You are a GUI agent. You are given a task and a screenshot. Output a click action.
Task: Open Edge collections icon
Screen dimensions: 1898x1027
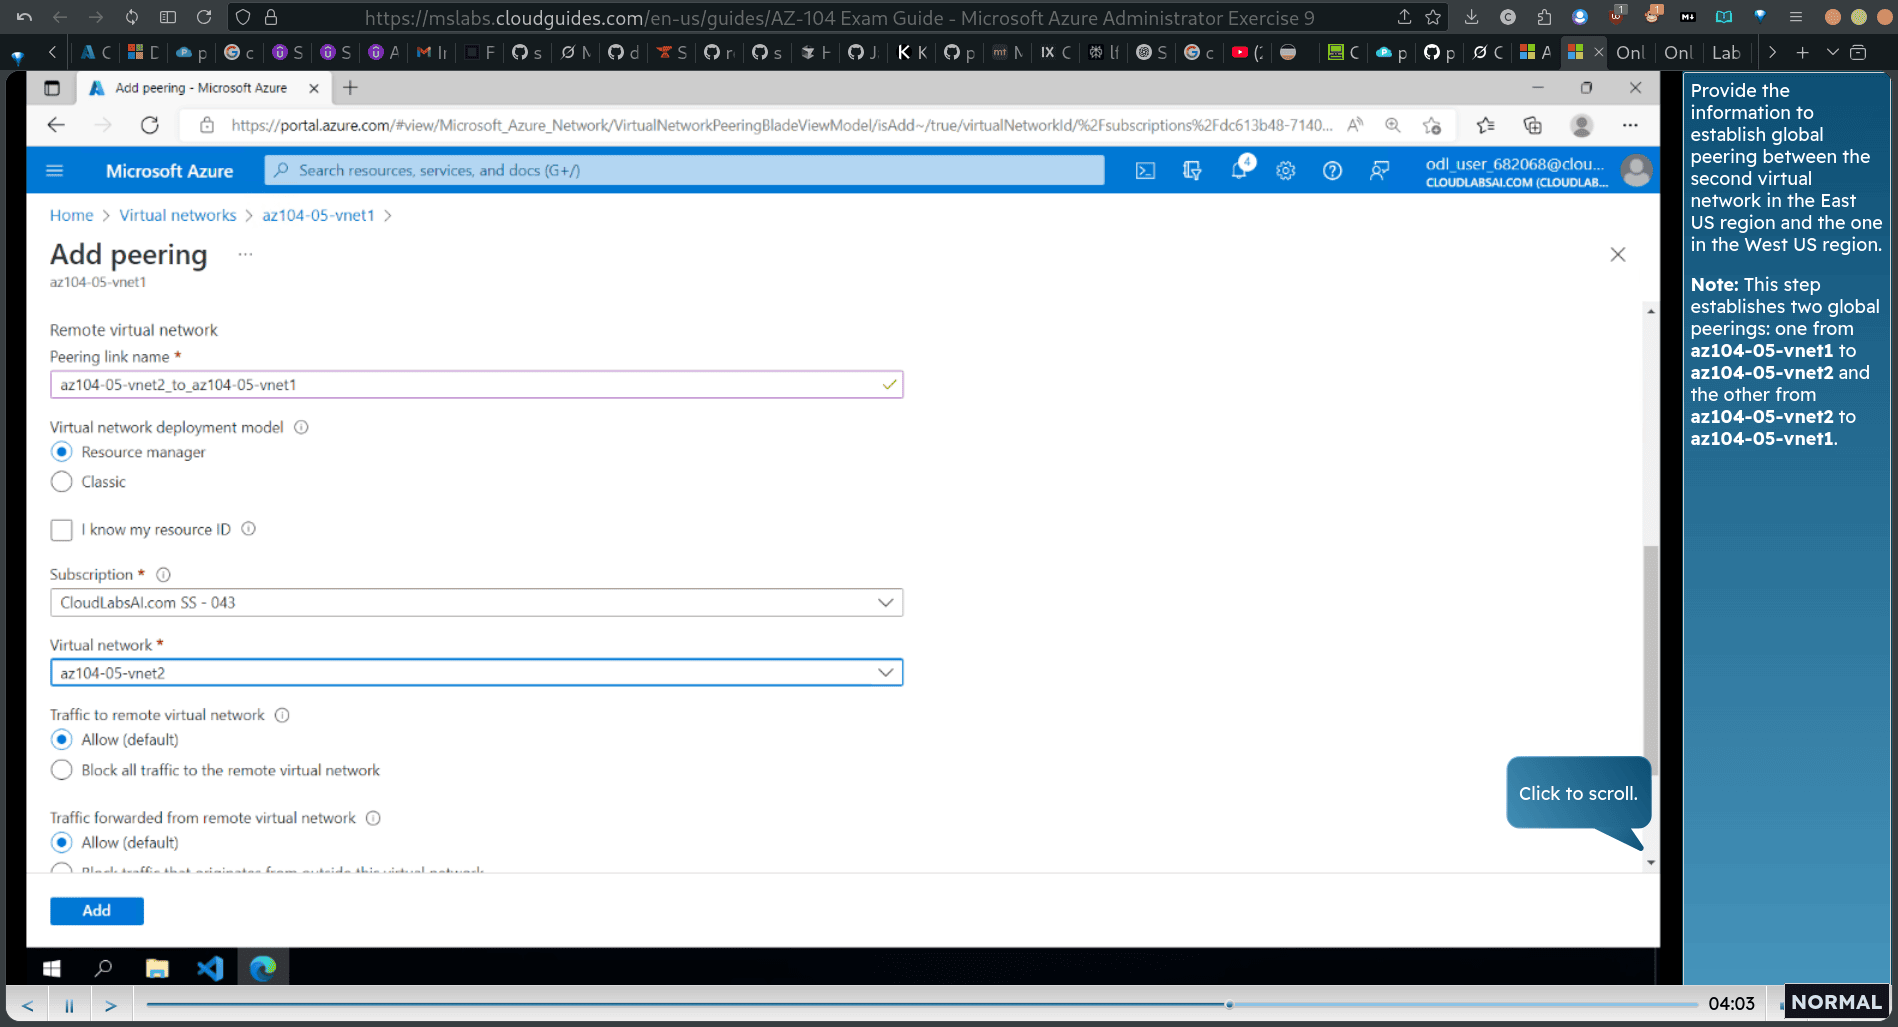(1533, 125)
